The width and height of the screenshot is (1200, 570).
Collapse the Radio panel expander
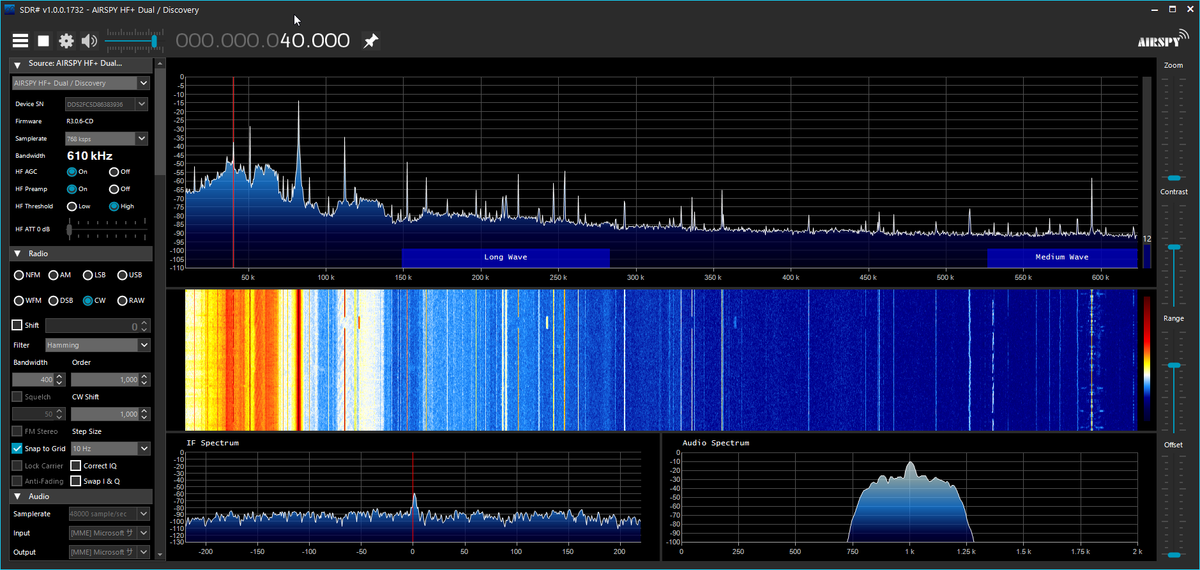[x=17, y=254]
